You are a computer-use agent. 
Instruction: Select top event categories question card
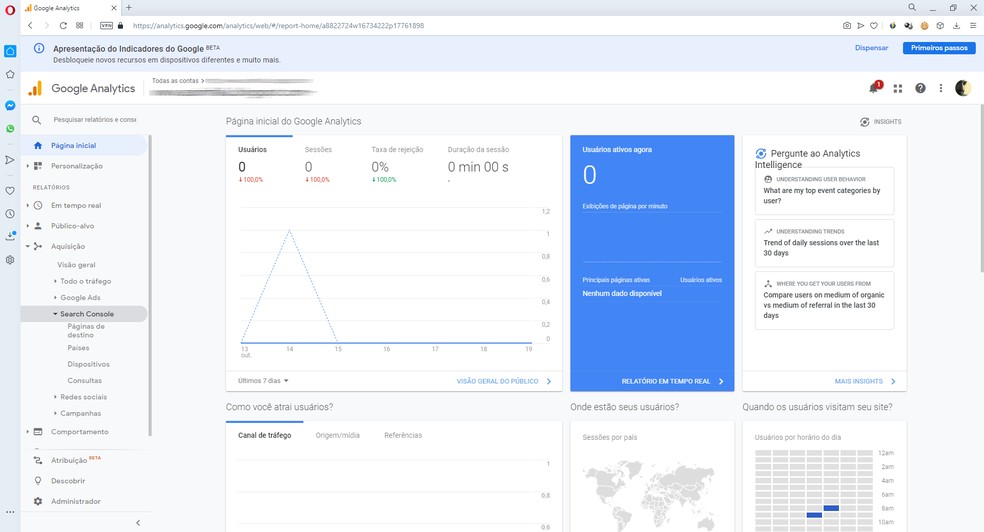click(824, 191)
